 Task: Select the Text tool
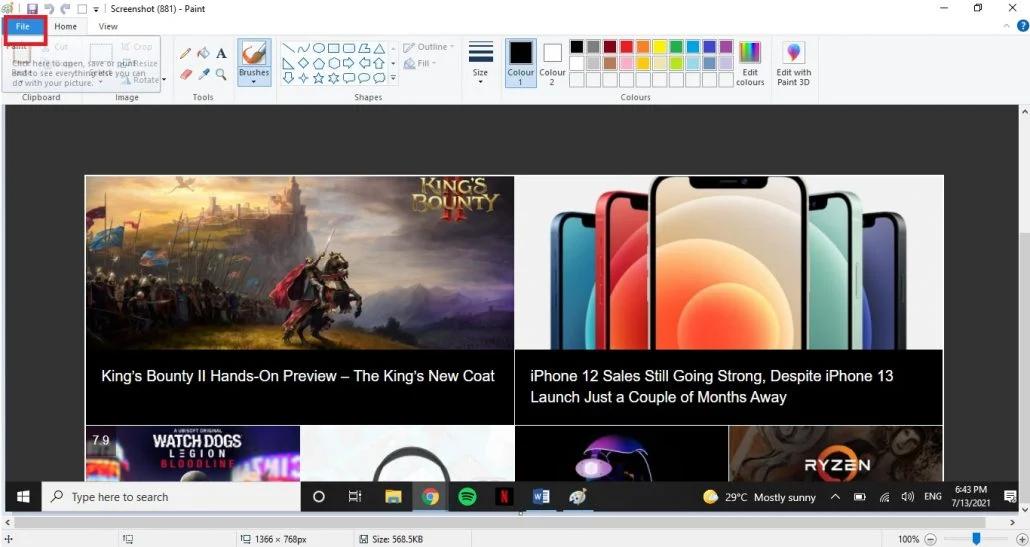point(221,53)
